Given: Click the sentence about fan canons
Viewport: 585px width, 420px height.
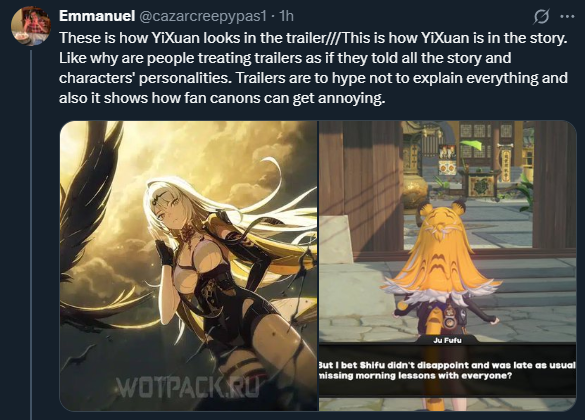Looking at the screenshot, I should (222, 98).
